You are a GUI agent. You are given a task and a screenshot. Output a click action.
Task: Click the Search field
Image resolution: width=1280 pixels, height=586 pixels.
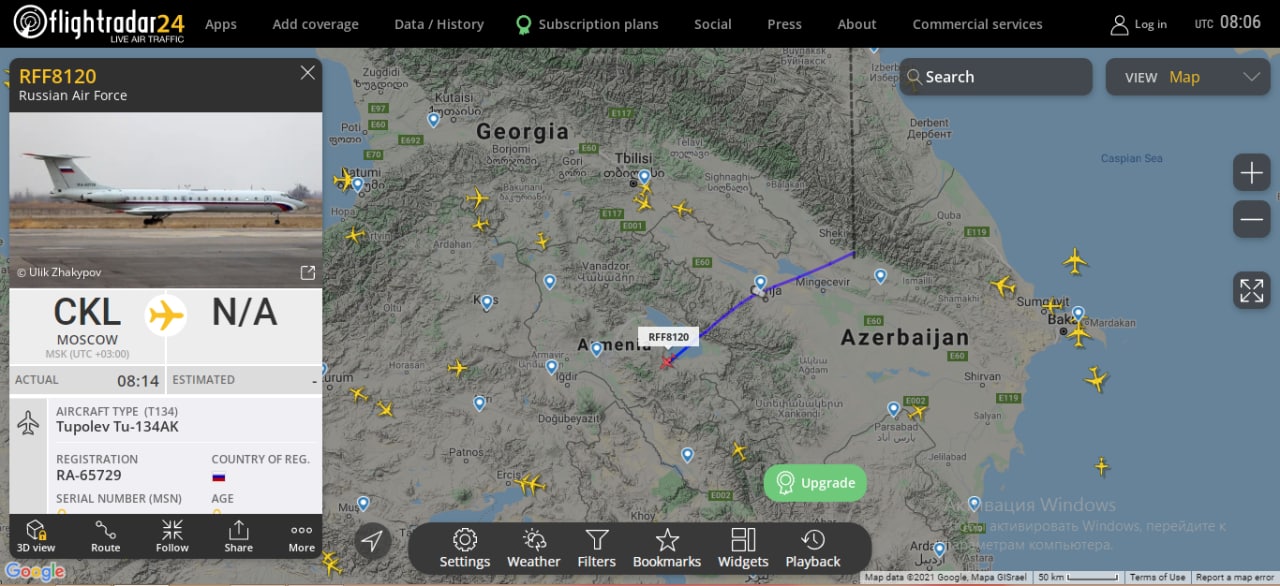pyautogui.click(x=996, y=77)
